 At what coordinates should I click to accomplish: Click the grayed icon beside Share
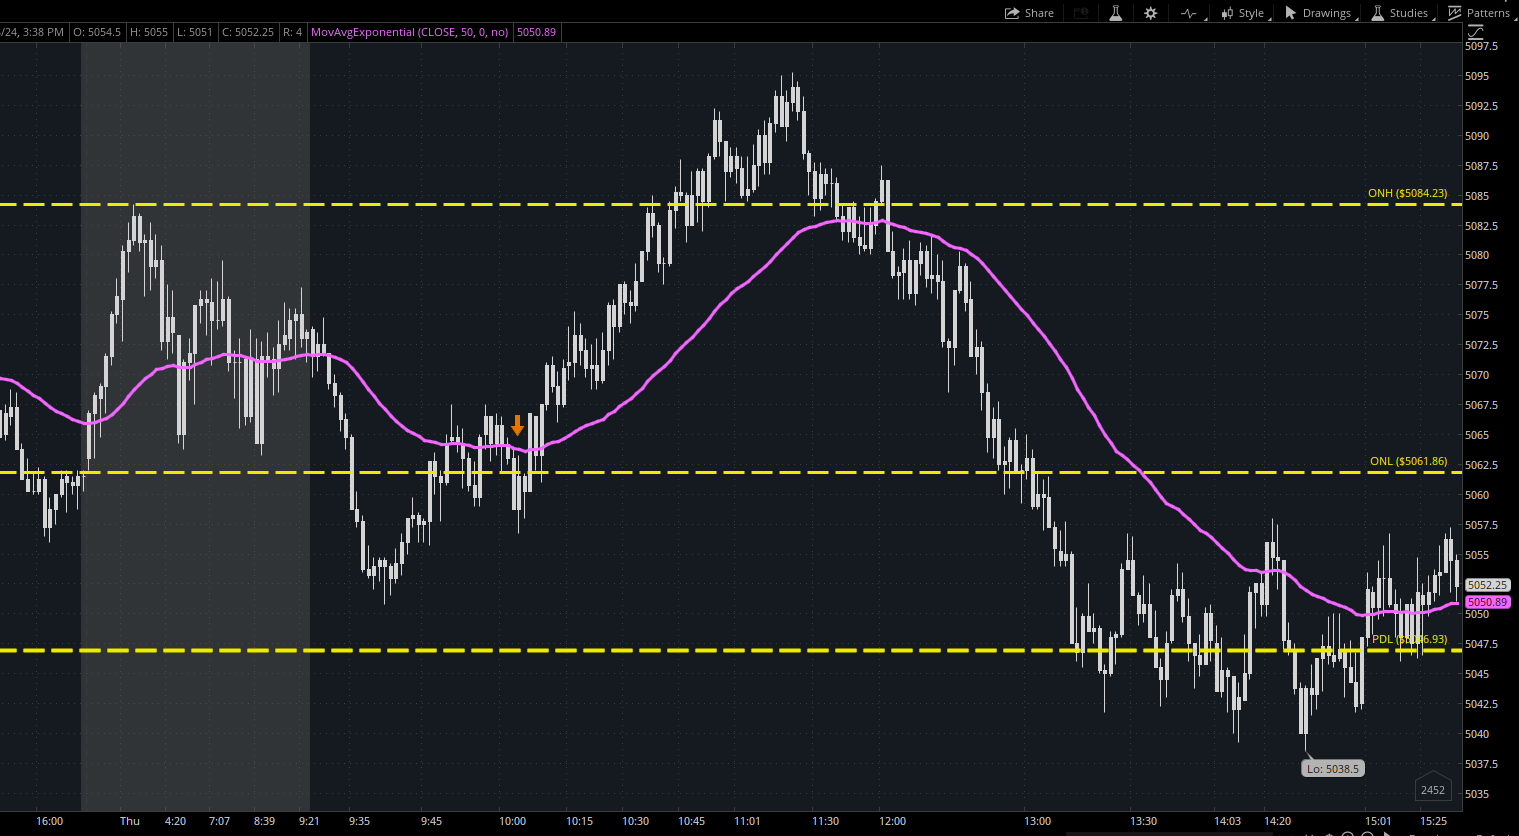[x=1081, y=12]
